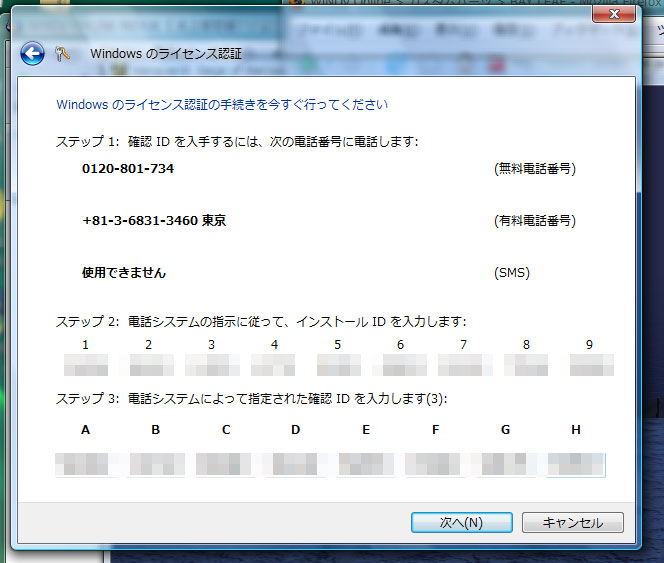Focus confirmation ID field E

(x=365, y=465)
